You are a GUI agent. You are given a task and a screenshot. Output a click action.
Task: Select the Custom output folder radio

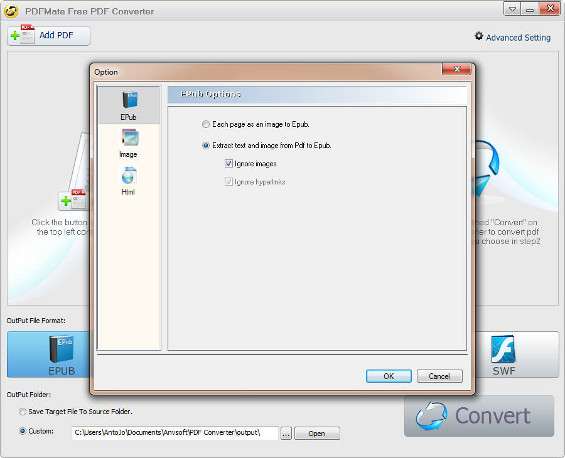tap(22, 431)
